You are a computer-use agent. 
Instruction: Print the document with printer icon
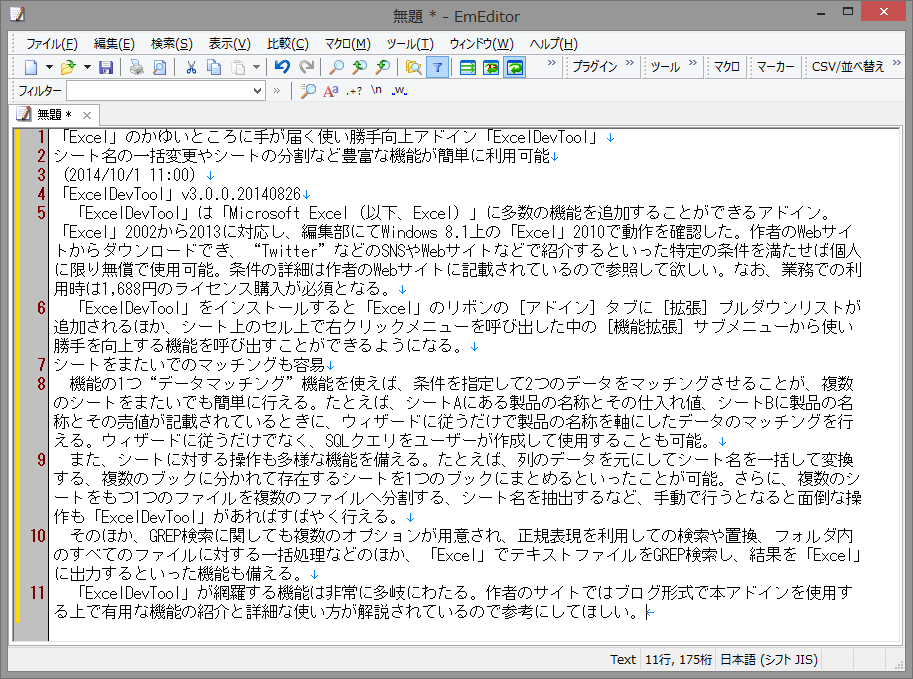[136, 68]
